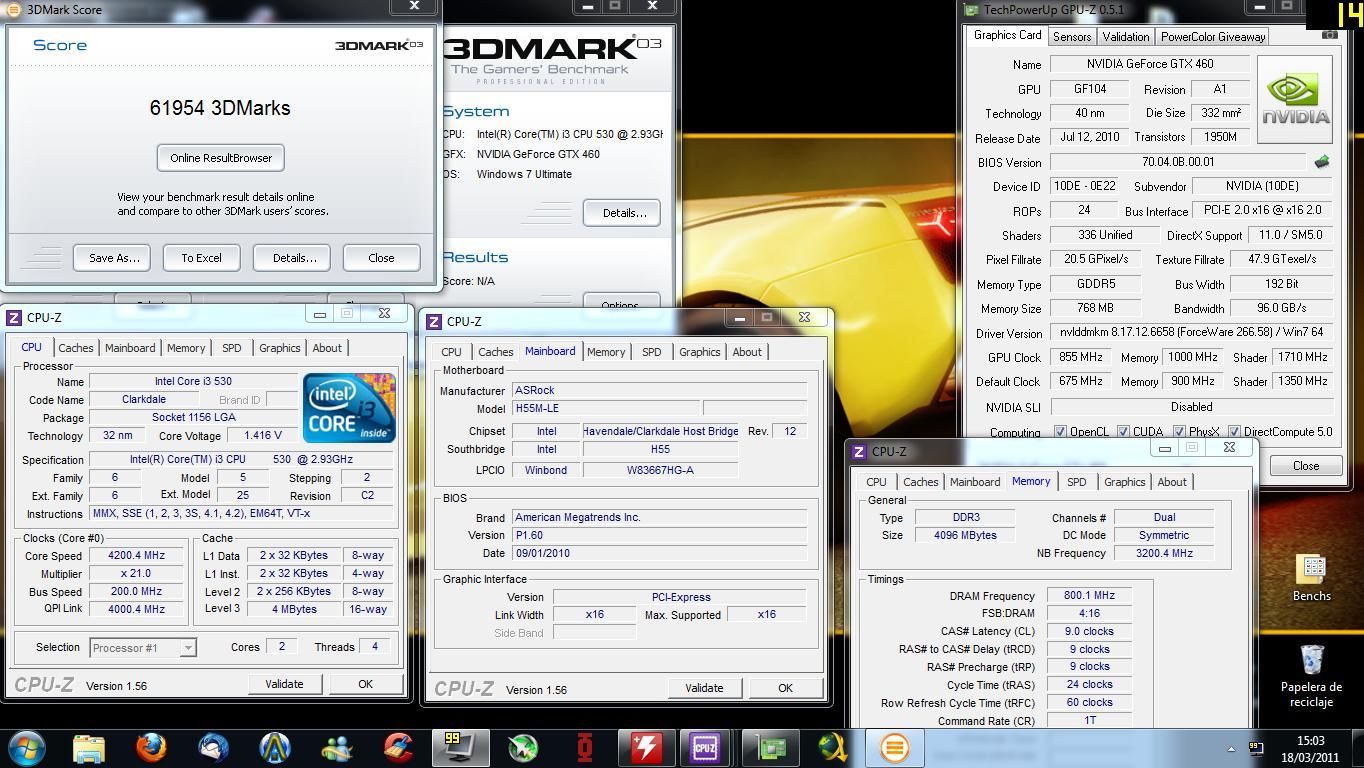Open the Windows Start menu

click(26, 747)
